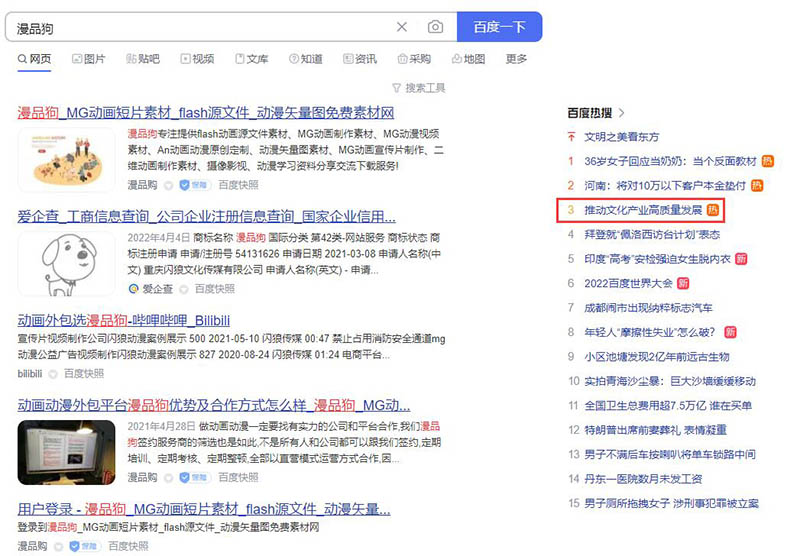Open hot search 拜登就佩洛西访台计划表态
The height and width of the screenshot is (556, 800).
[x=652, y=234]
